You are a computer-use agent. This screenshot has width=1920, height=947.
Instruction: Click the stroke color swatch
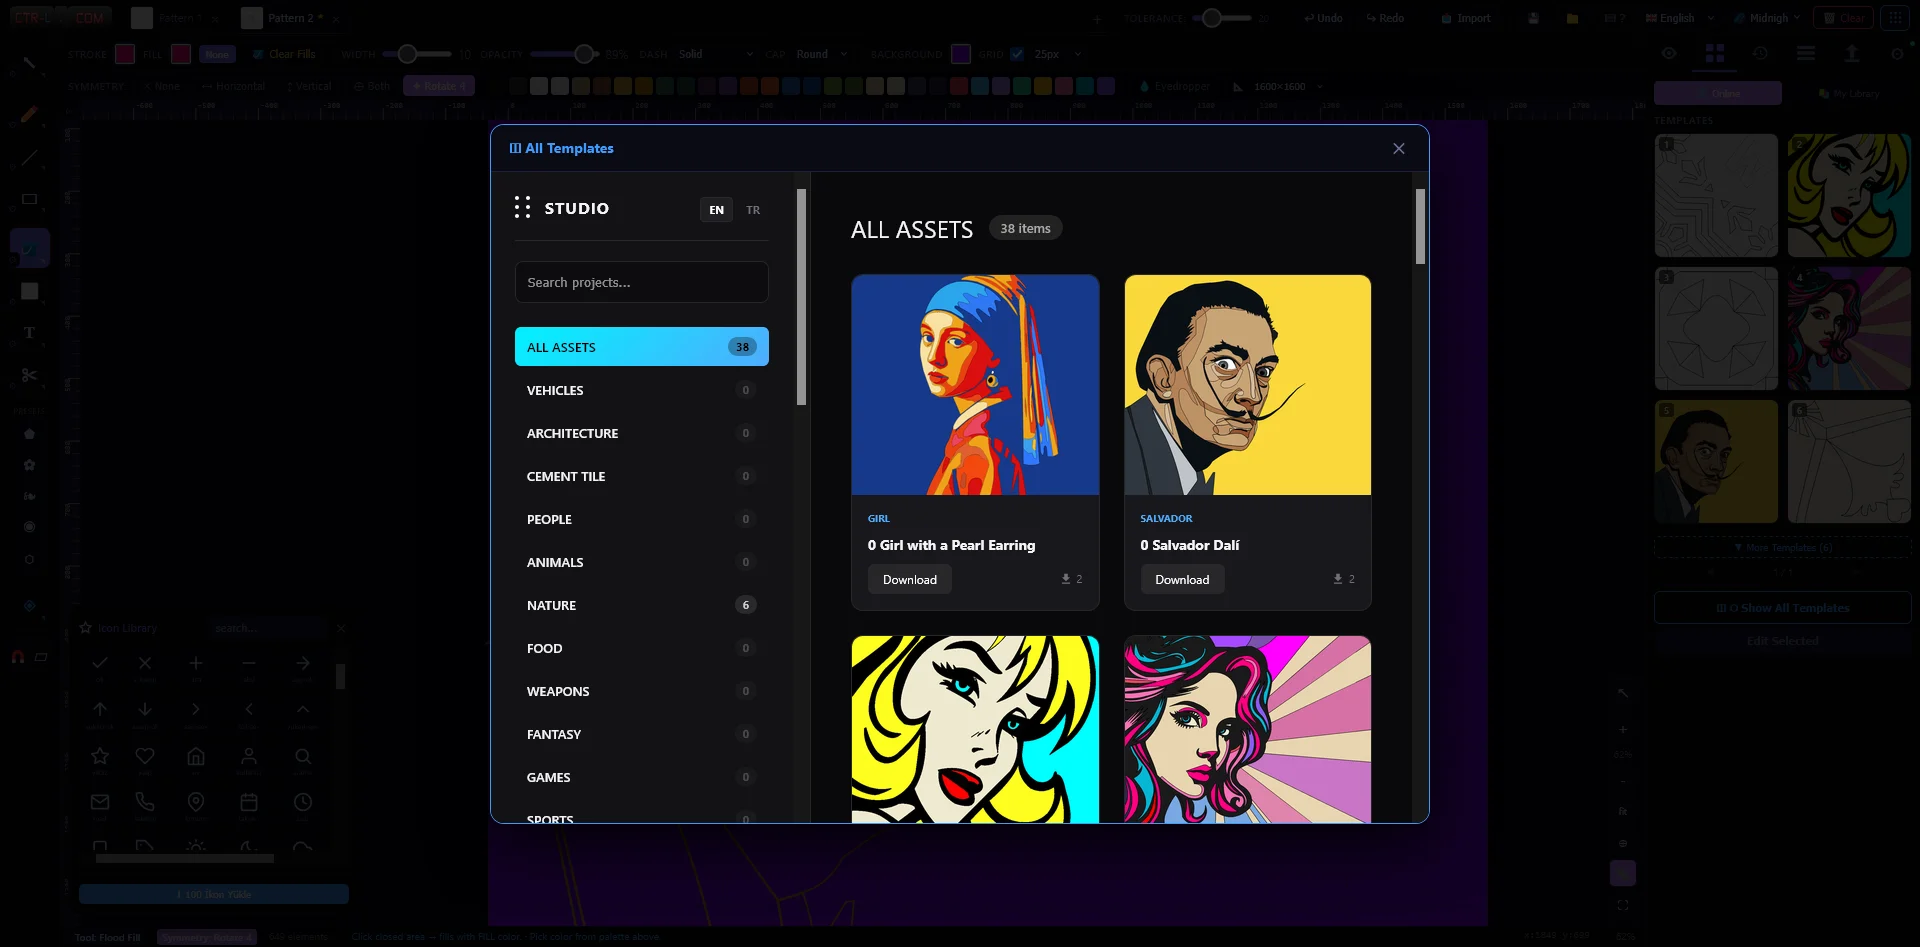(x=125, y=54)
